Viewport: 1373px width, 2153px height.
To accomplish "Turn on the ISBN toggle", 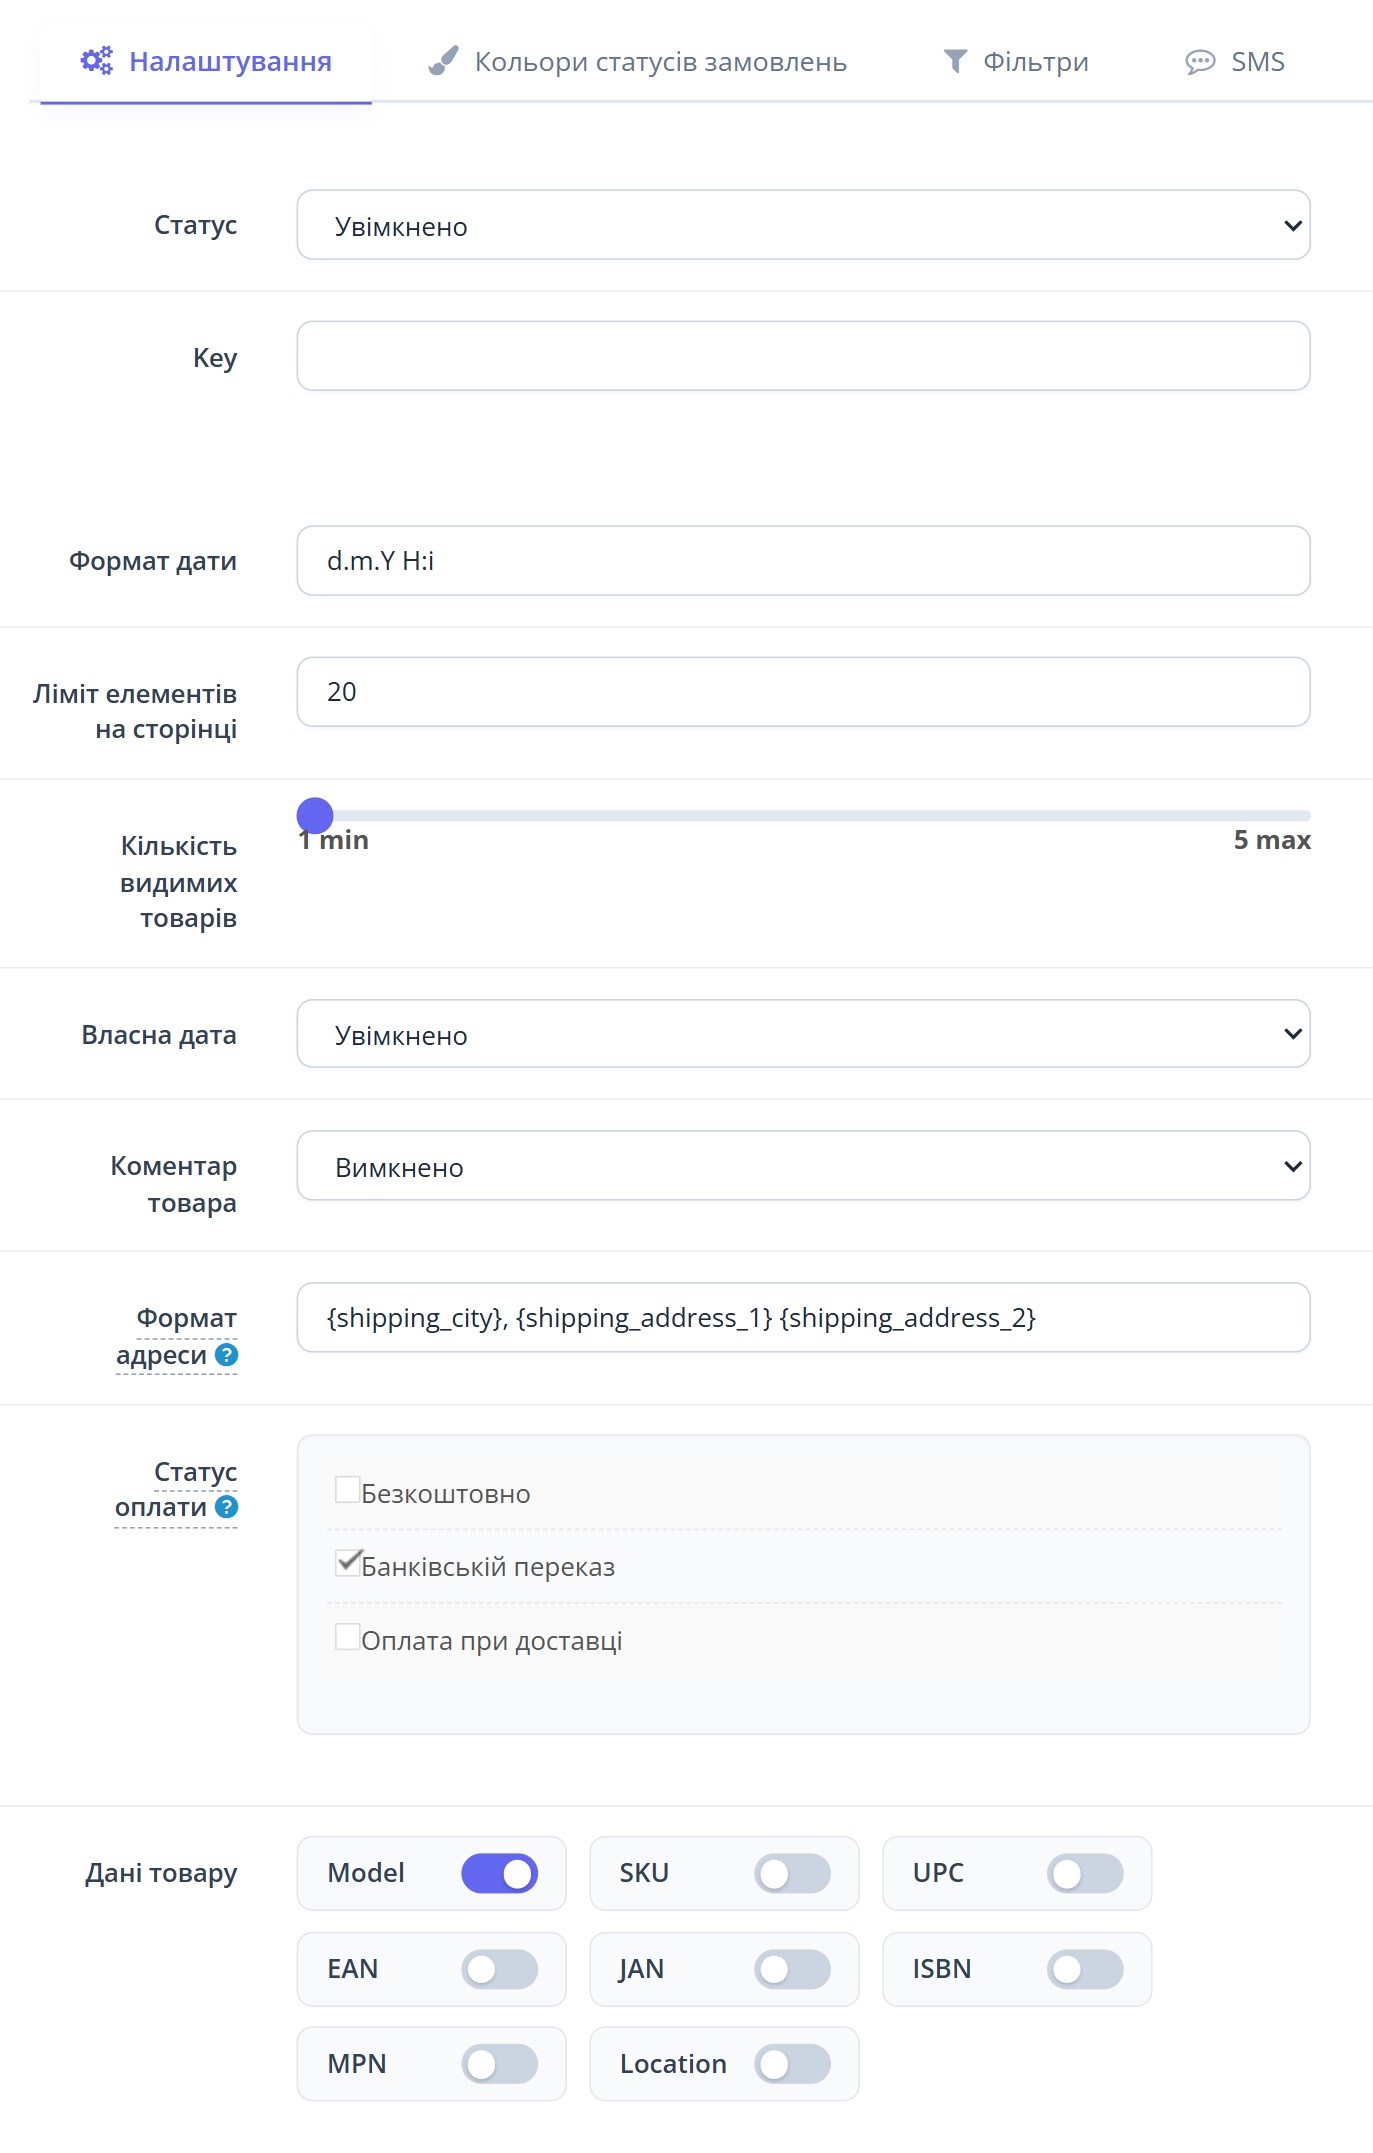I will [1085, 1970].
